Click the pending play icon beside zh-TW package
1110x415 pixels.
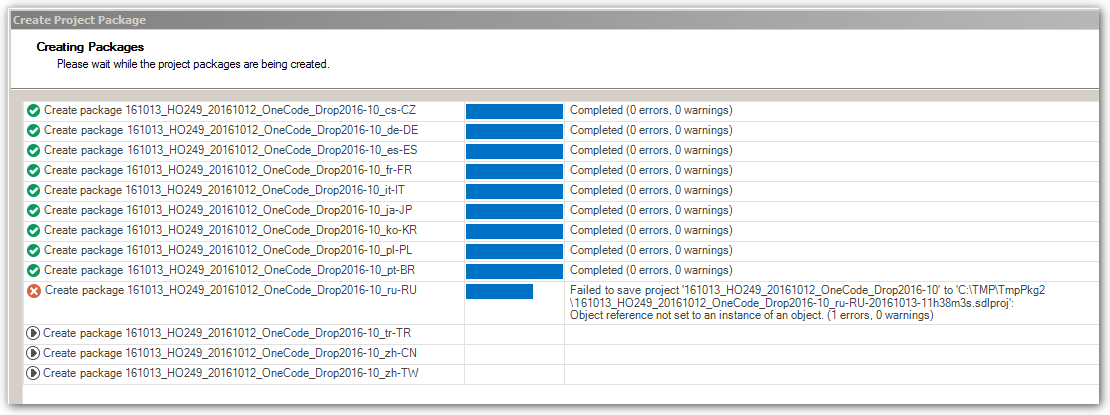(x=33, y=373)
